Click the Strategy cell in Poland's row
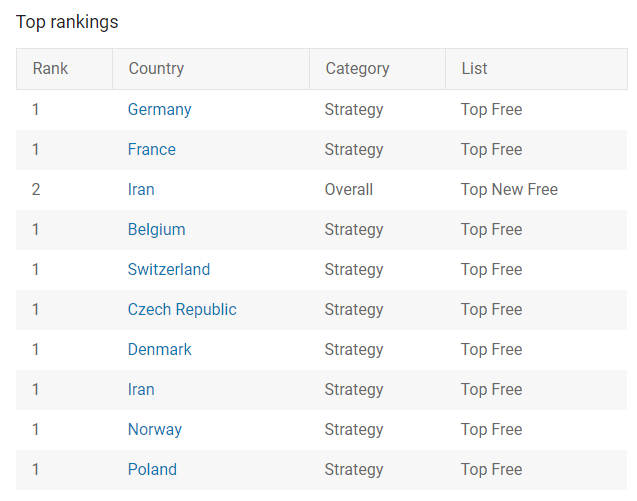 pyautogui.click(x=354, y=470)
